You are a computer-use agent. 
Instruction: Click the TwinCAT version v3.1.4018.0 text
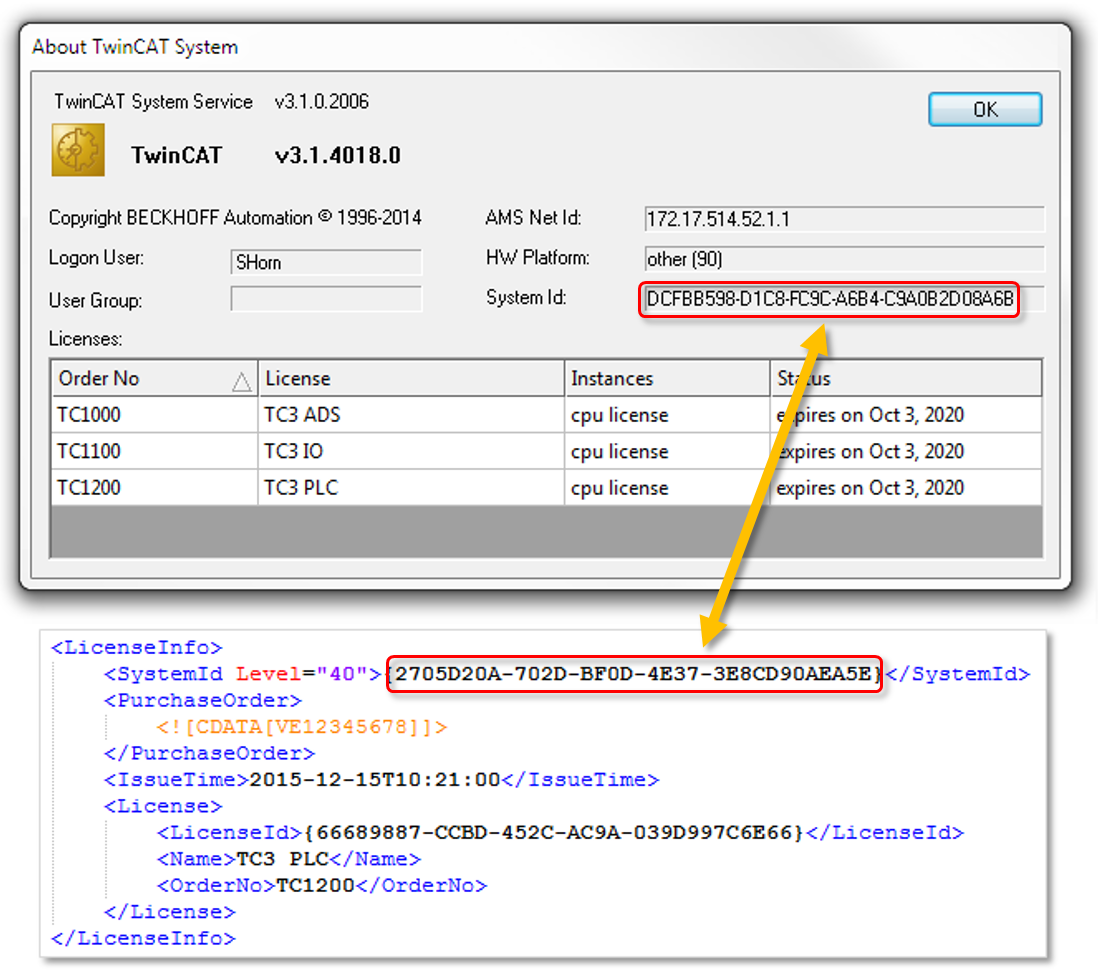338,155
